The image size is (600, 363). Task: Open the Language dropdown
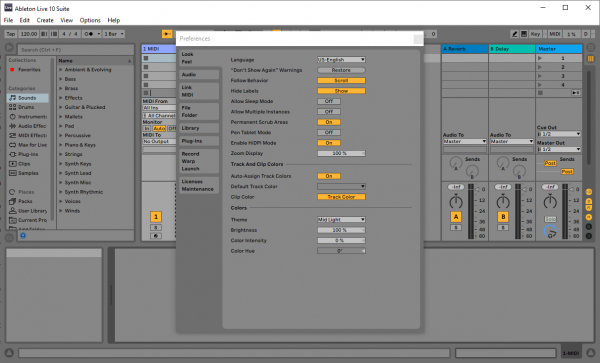coord(341,60)
